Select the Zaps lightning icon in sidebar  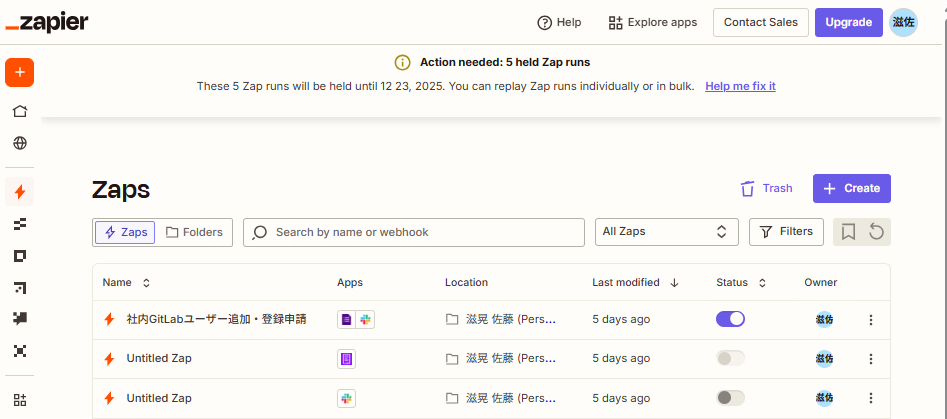coord(20,191)
